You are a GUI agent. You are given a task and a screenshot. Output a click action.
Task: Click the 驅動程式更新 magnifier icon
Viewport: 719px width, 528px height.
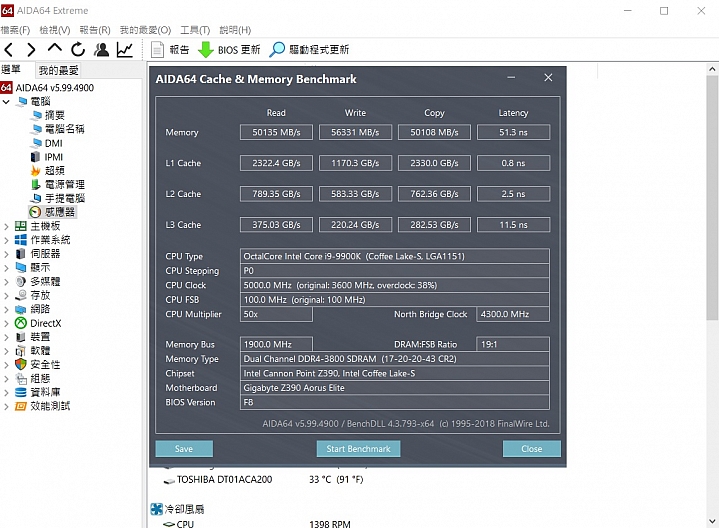tap(277, 50)
